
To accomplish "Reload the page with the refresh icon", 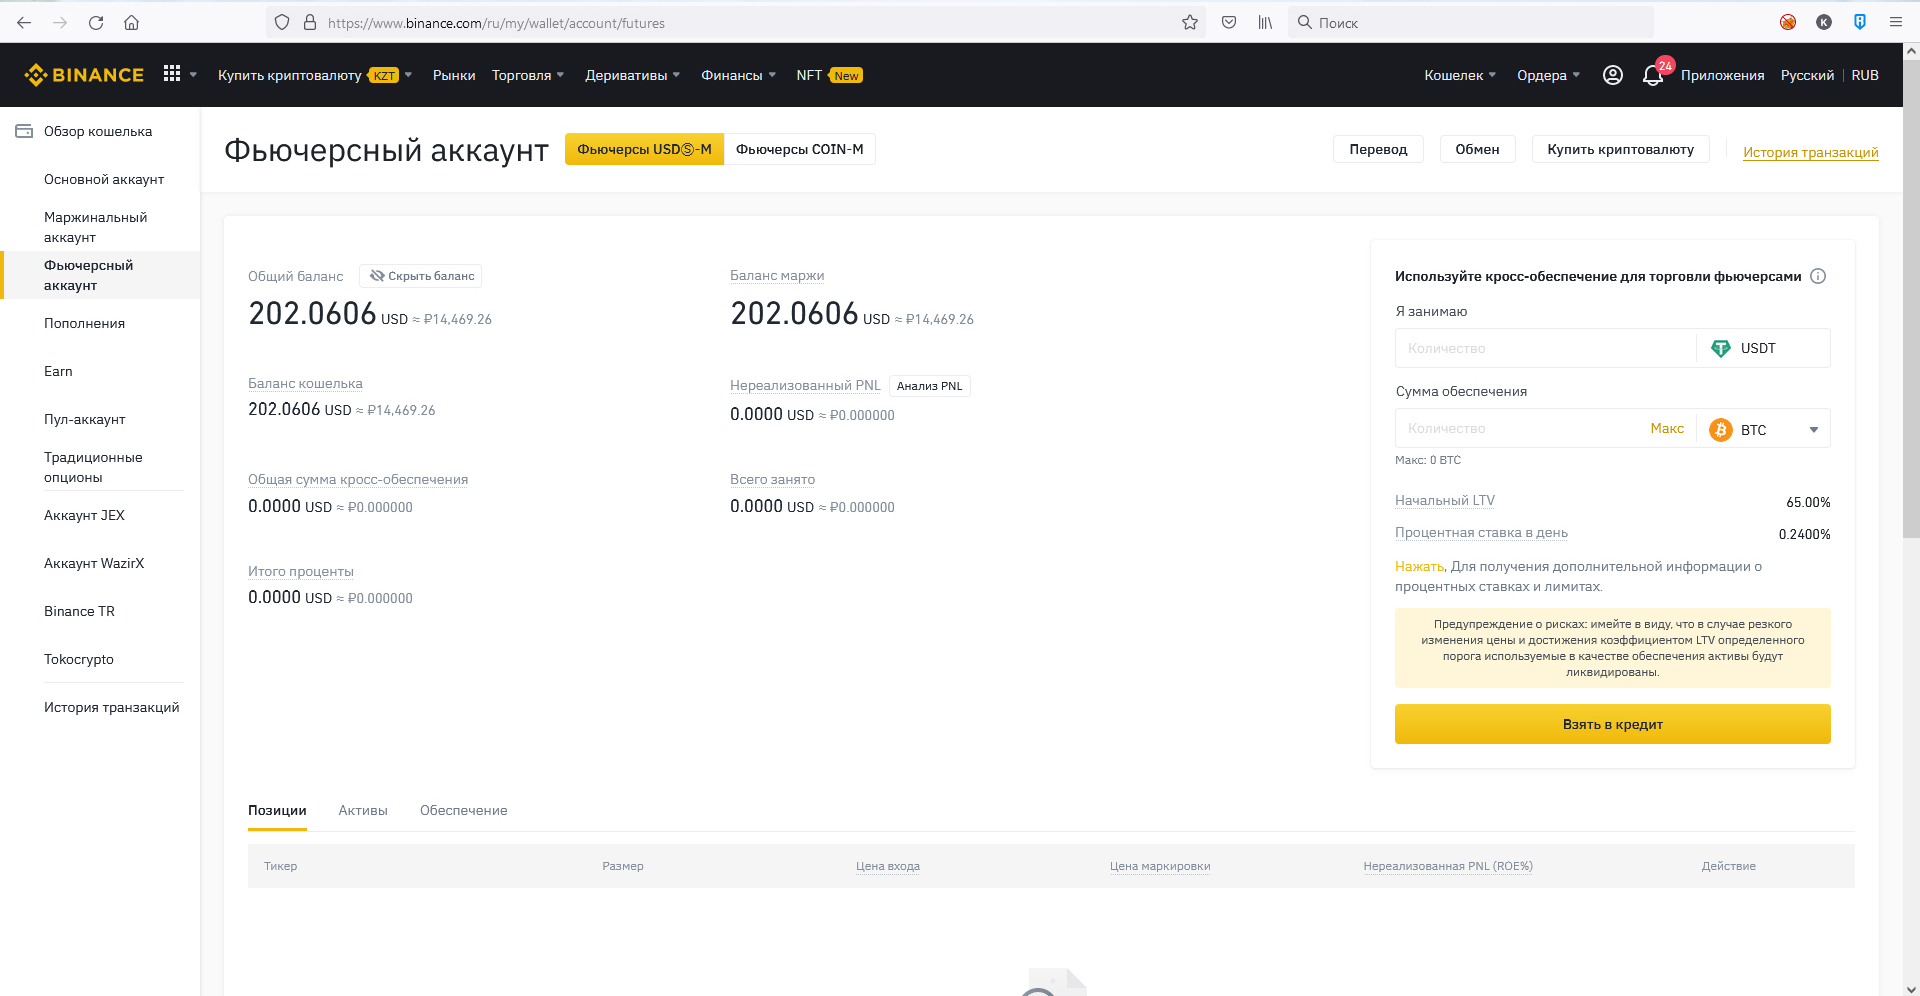I will [x=96, y=22].
